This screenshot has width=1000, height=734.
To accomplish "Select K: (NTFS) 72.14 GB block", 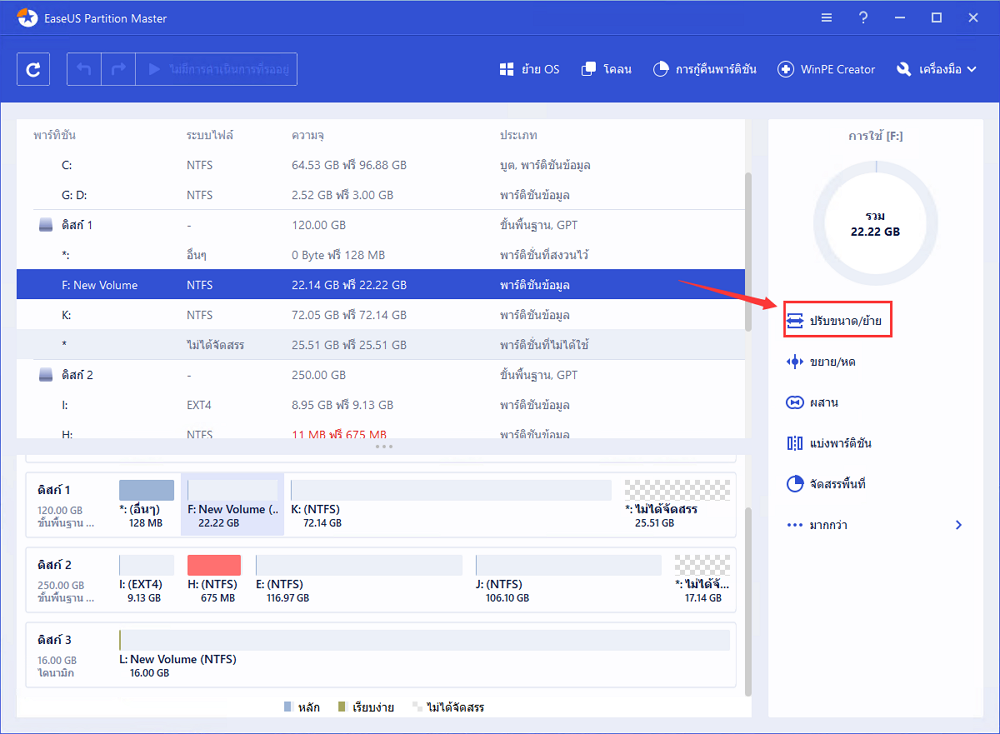I will click(451, 504).
